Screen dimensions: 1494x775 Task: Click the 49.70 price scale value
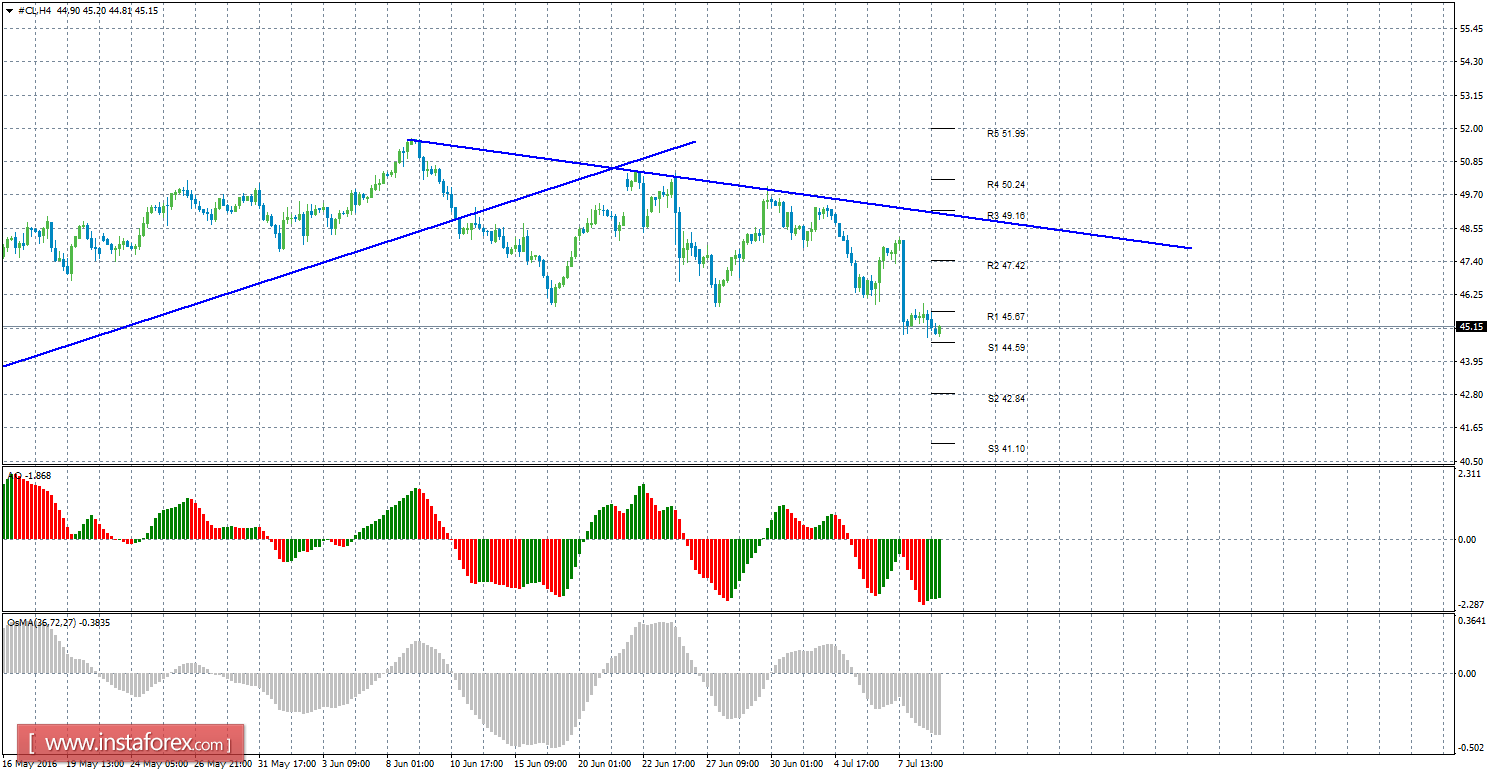coord(1471,195)
